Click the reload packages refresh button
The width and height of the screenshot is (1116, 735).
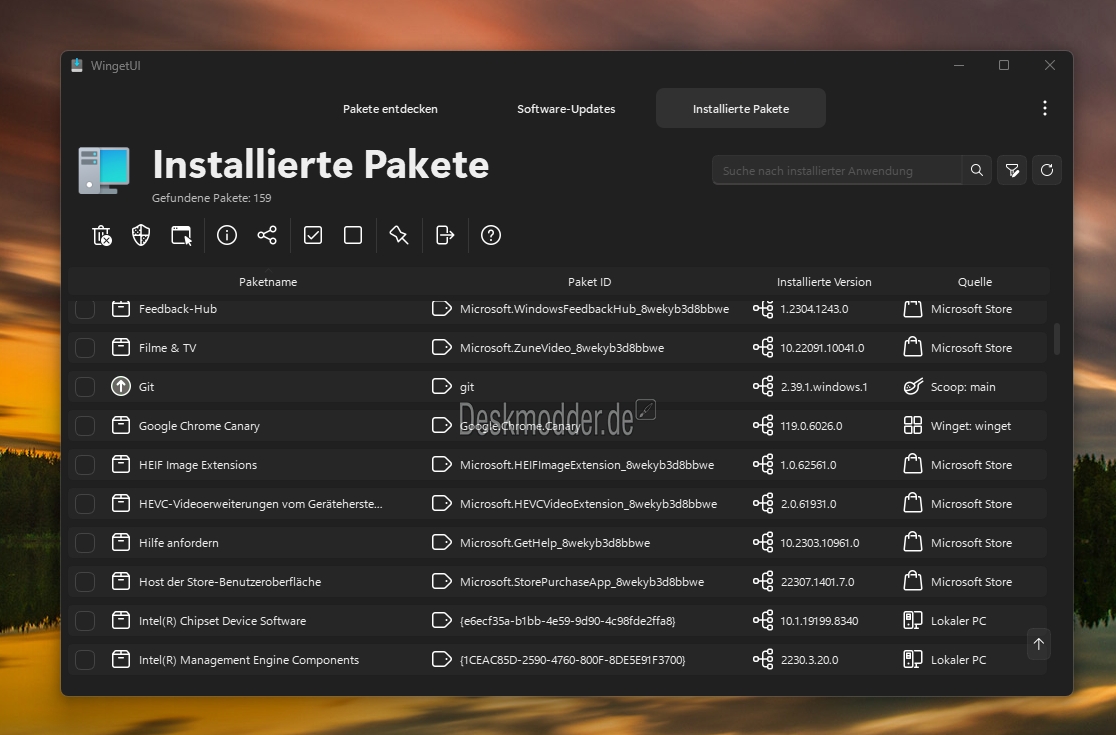[x=1047, y=170]
